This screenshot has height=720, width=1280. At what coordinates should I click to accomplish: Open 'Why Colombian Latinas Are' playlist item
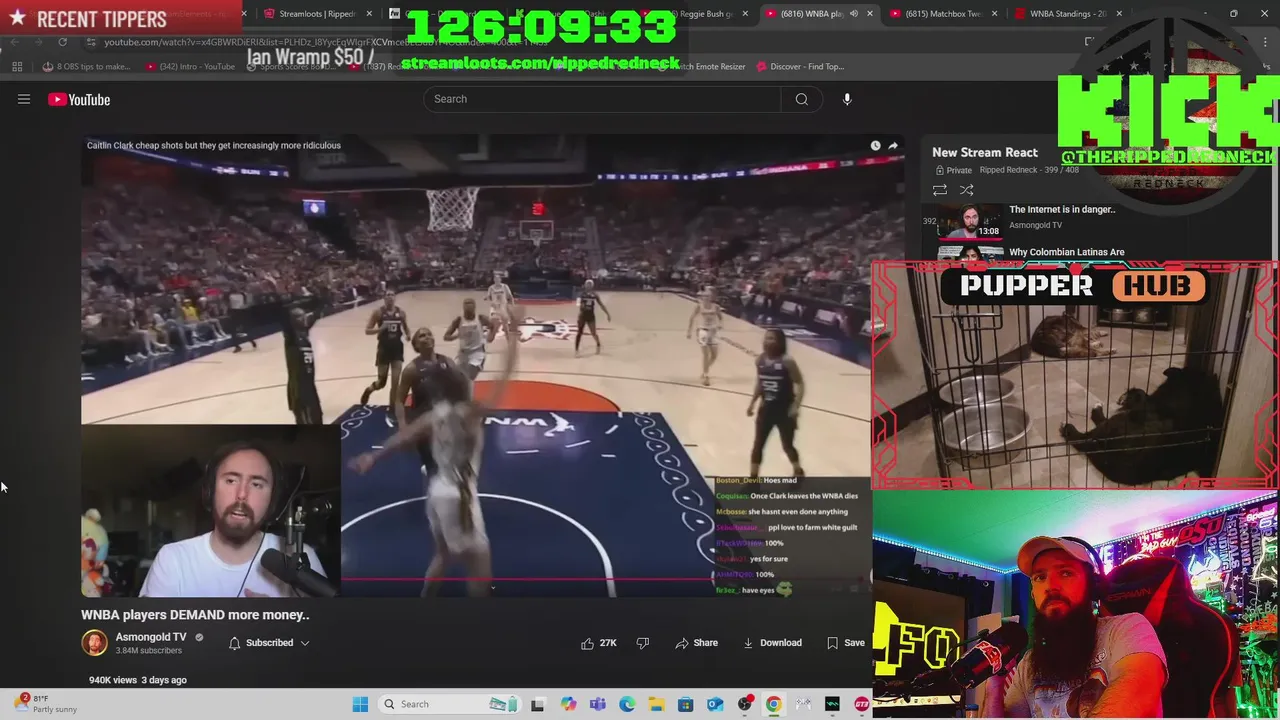(x=1067, y=252)
